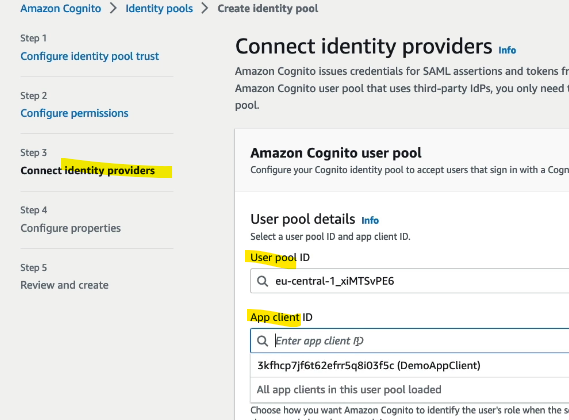The height and width of the screenshot is (420, 569).
Task: Click the User pool ID label
Action: [x=280, y=257]
